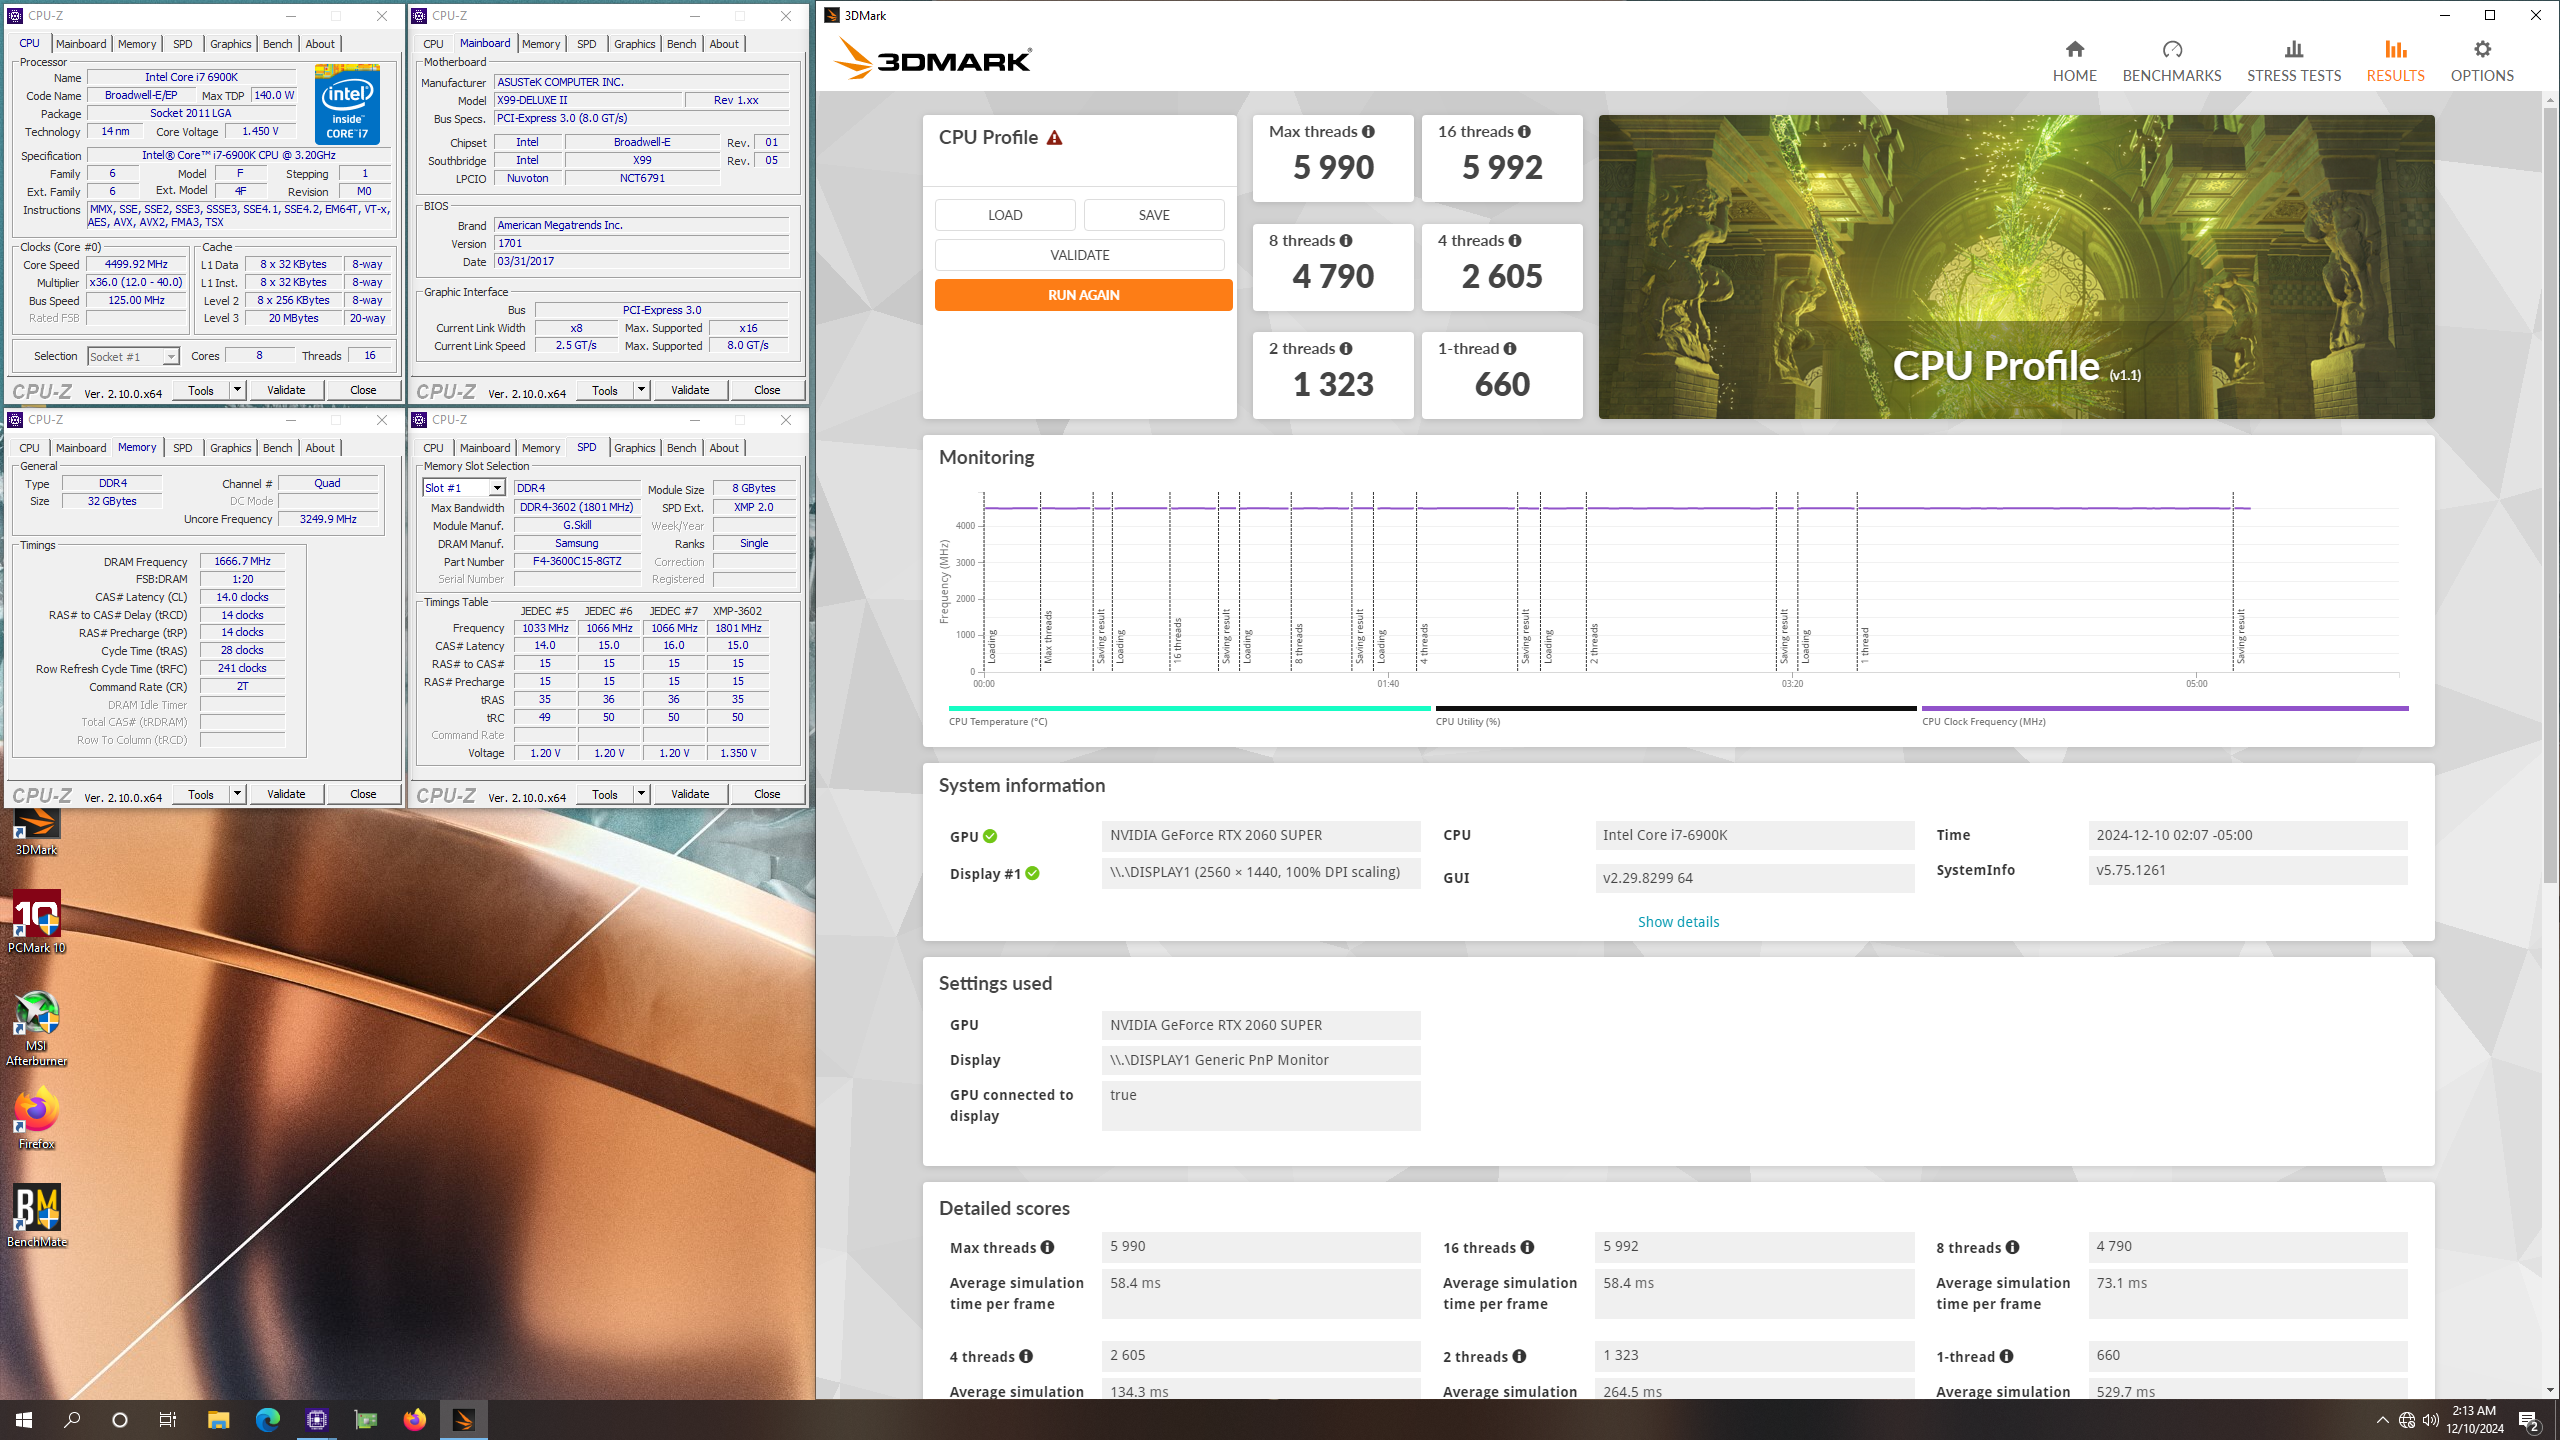Click GPU field NVIDIA GeForce RTX 2060 SUPER
Viewport: 2560px width, 1440px height.
[x=1260, y=836]
